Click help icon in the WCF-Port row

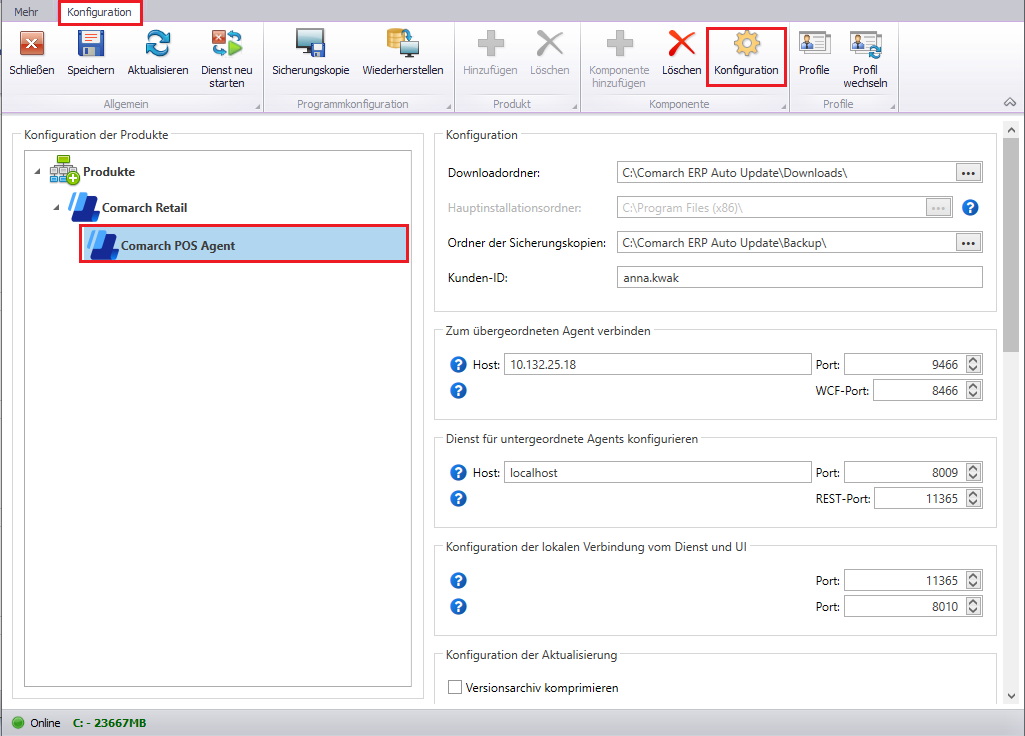(x=458, y=391)
